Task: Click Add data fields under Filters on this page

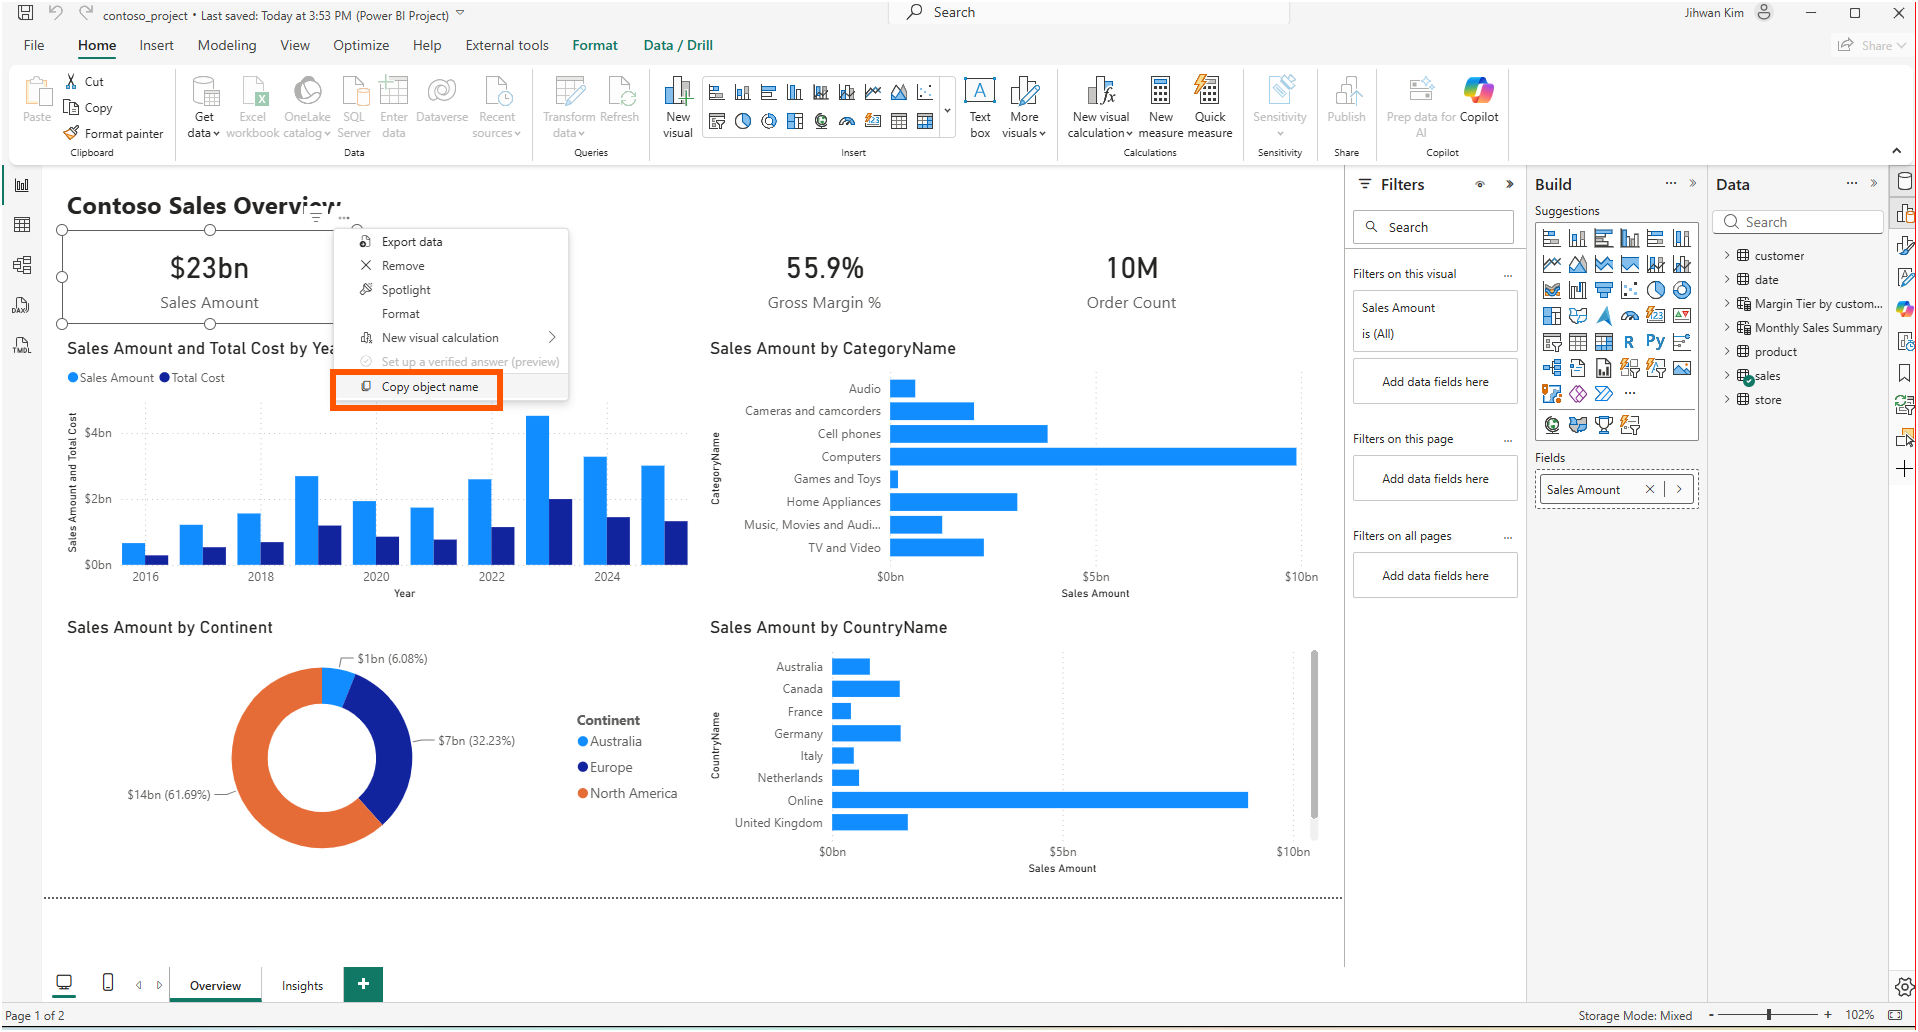Action: (x=1435, y=479)
